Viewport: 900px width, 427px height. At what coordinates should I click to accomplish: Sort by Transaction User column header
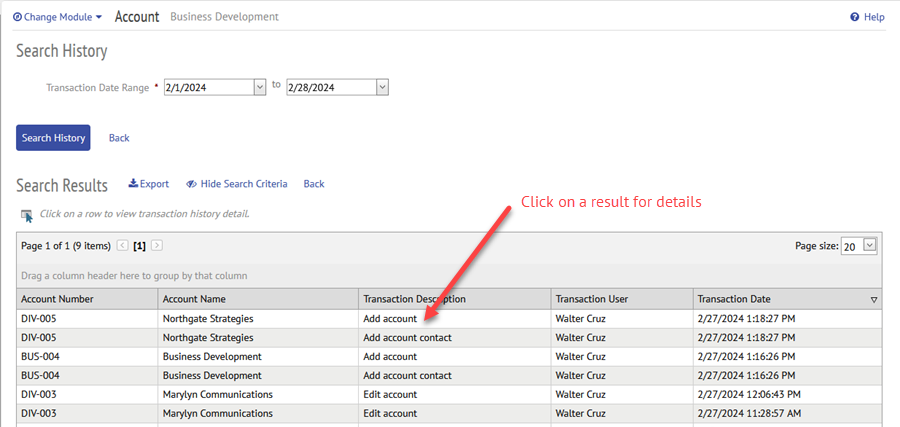pyautogui.click(x=622, y=299)
